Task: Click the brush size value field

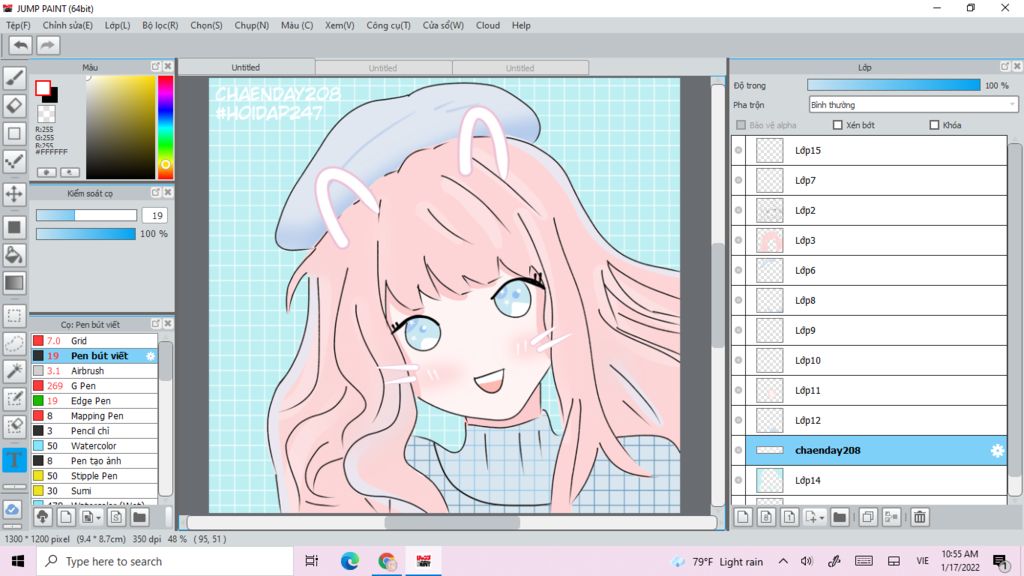Action: coord(155,216)
